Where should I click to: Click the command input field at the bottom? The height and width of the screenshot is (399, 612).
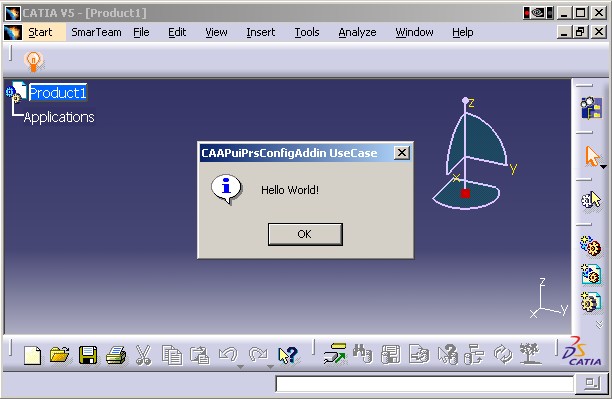pos(424,383)
